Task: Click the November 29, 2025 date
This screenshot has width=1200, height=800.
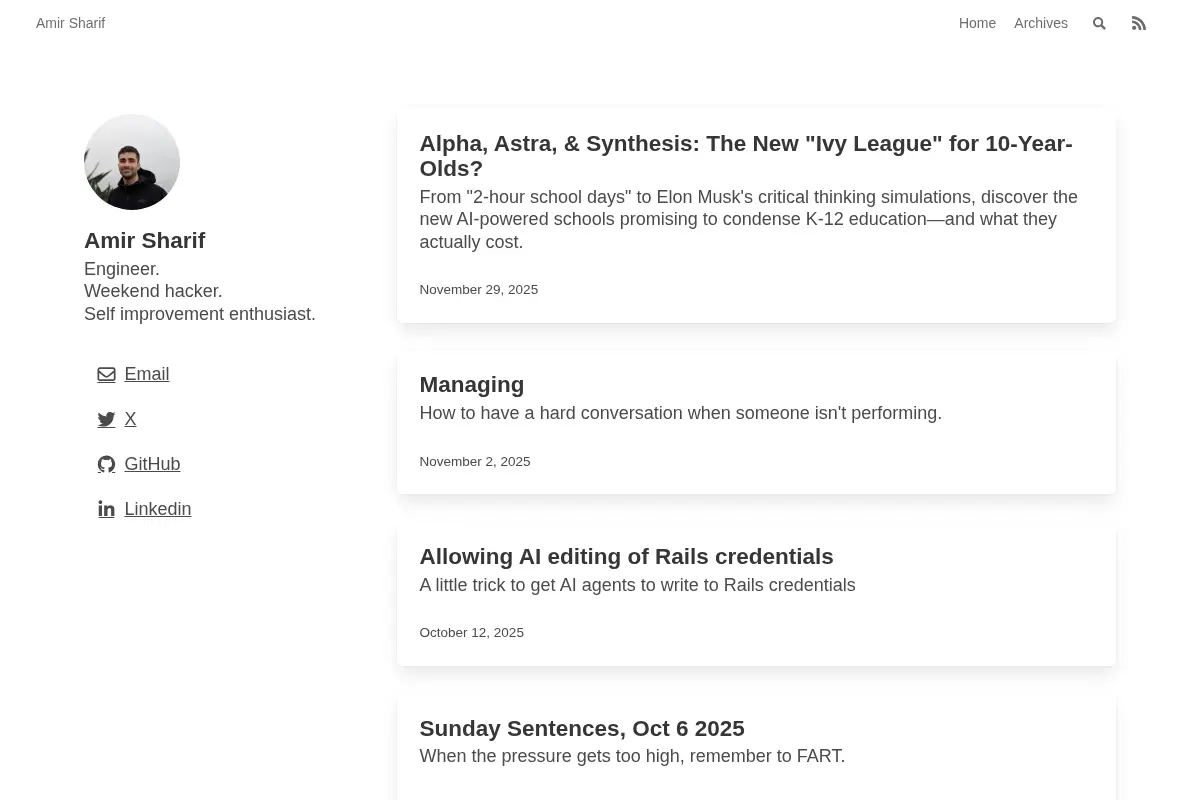Action: click(478, 290)
